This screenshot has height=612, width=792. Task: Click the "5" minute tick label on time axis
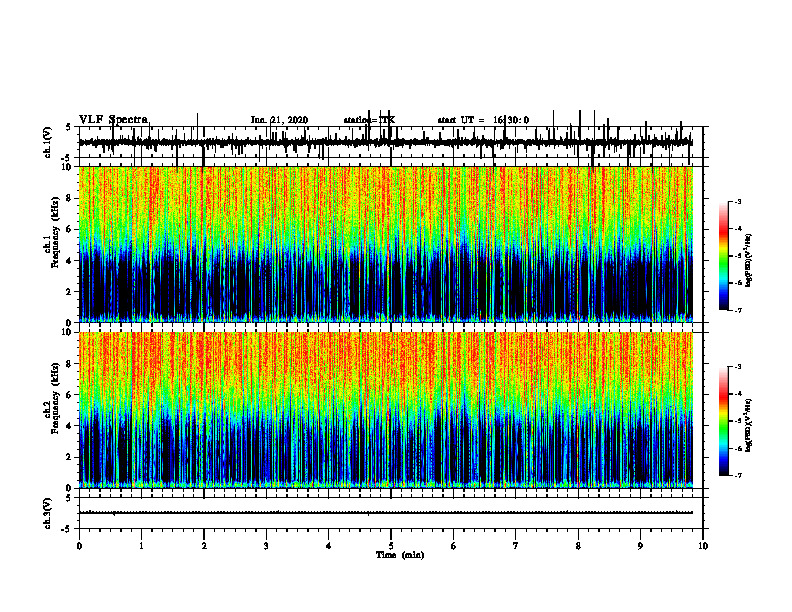[x=391, y=546]
